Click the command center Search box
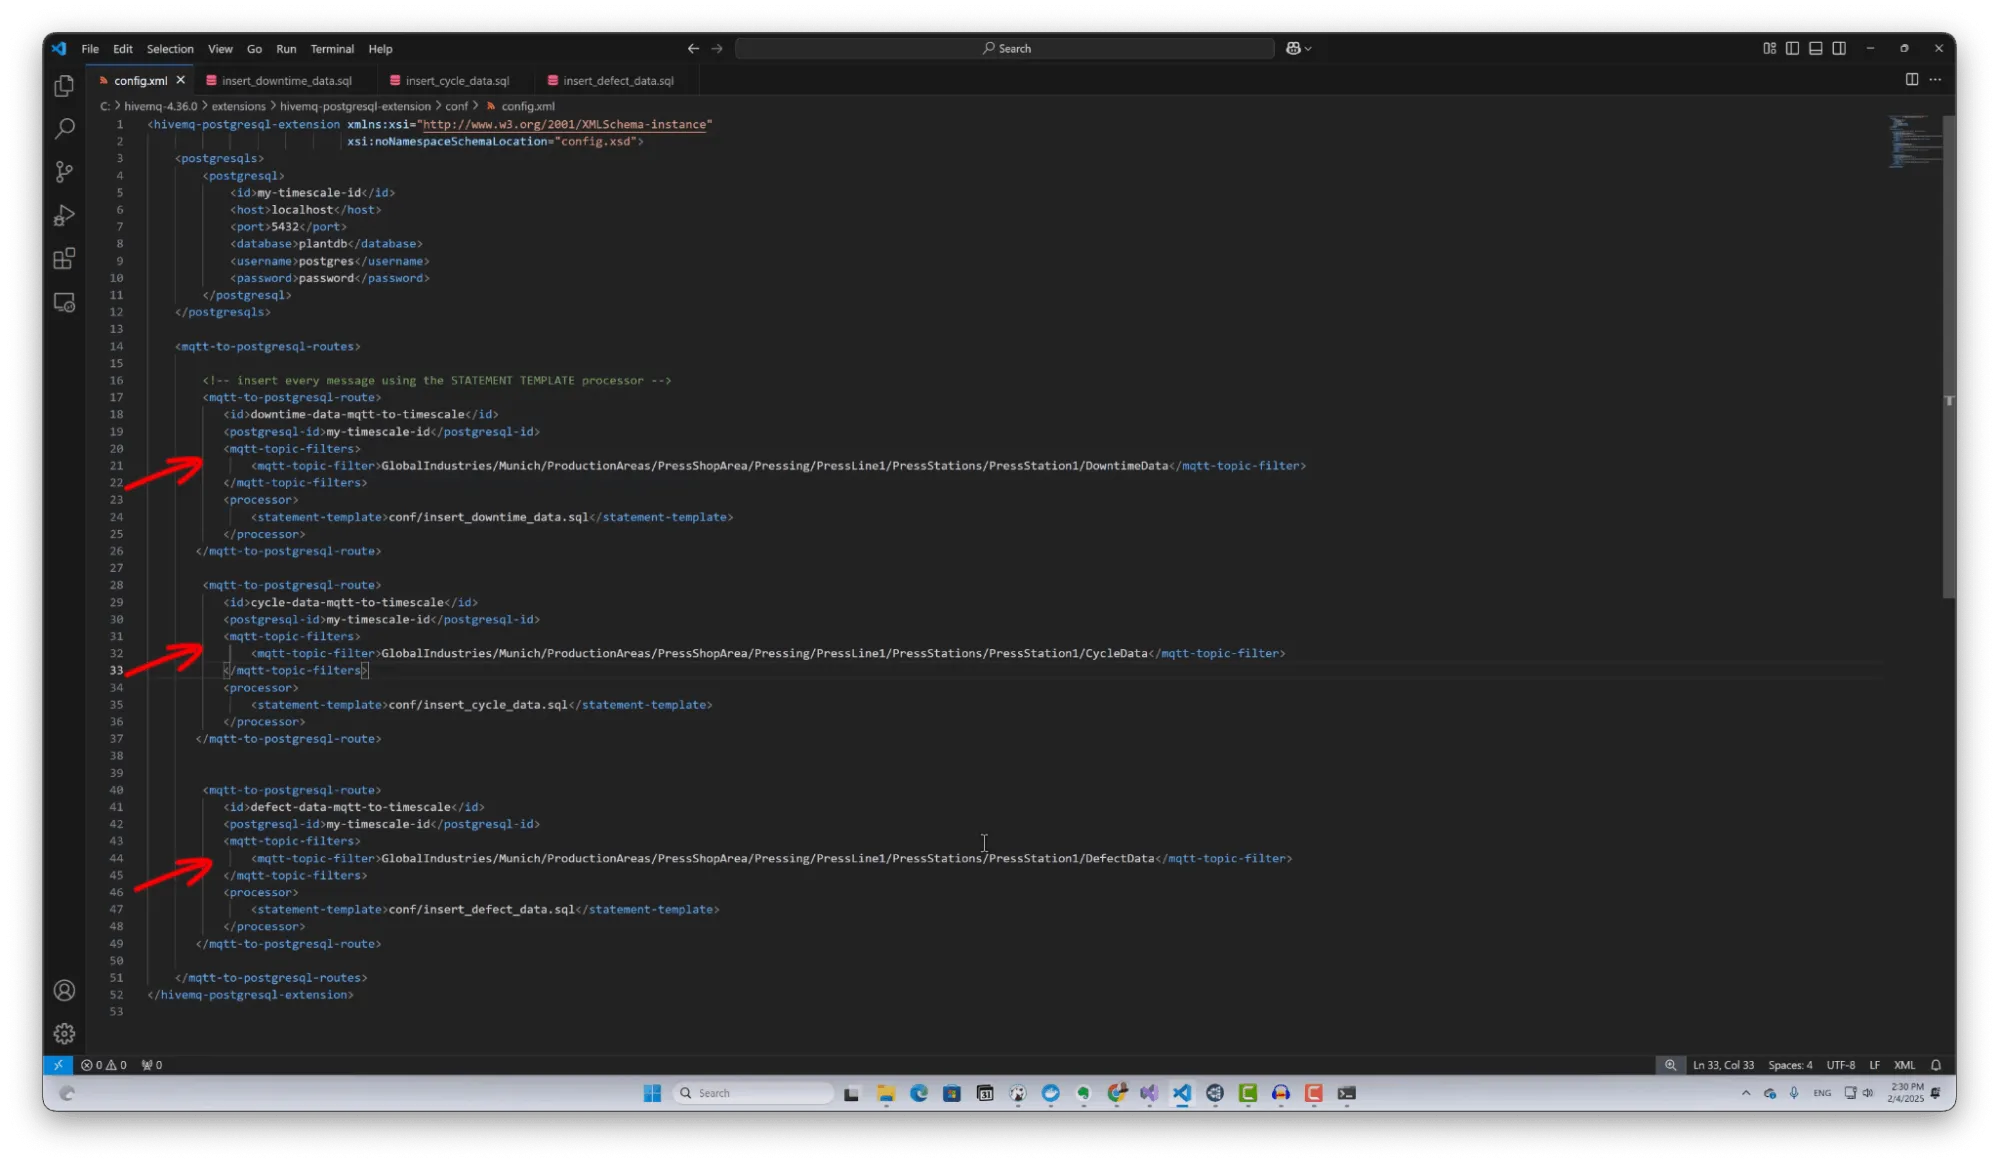Image resolution: width=1999 pixels, height=1165 pixels. click(x=1005, y=48)
